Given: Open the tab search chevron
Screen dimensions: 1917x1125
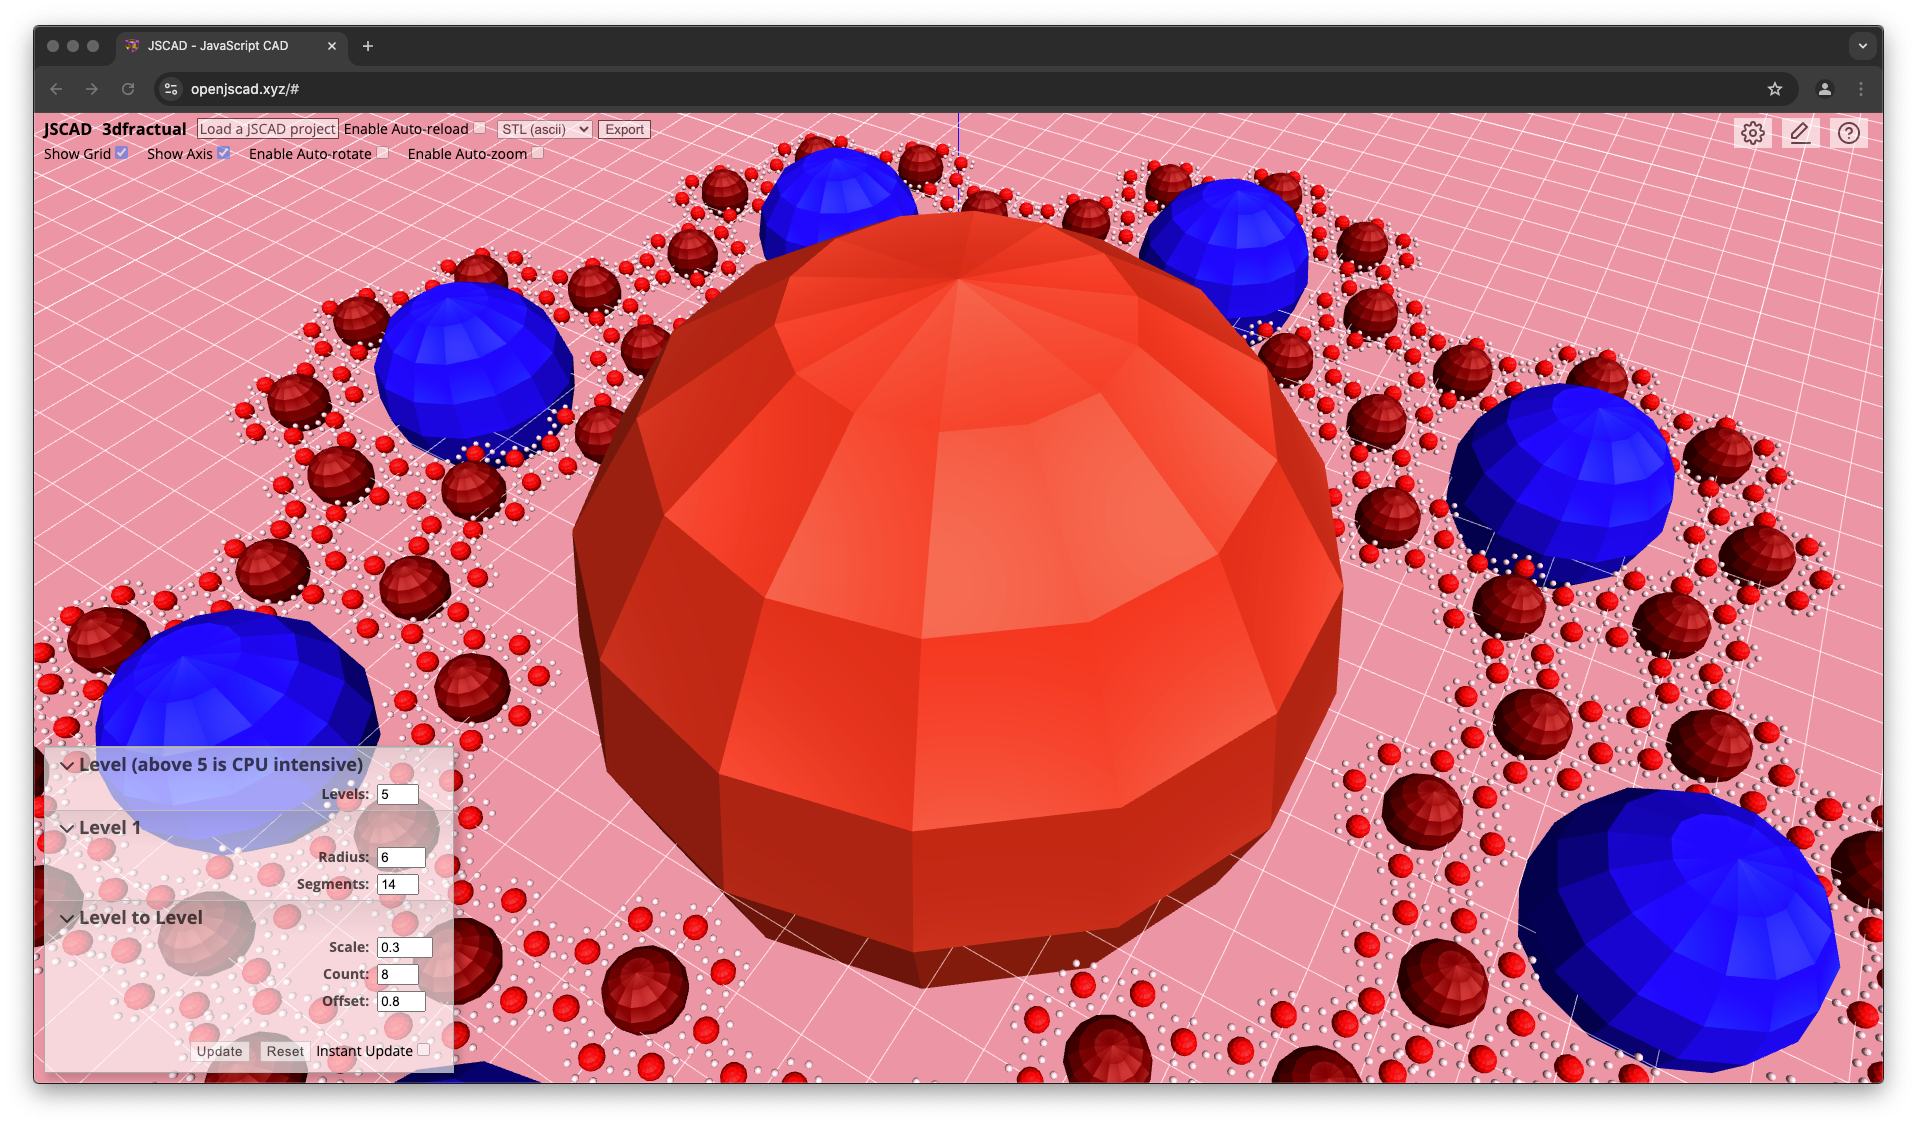Looking at the screenshot, I should (1862, 46).
